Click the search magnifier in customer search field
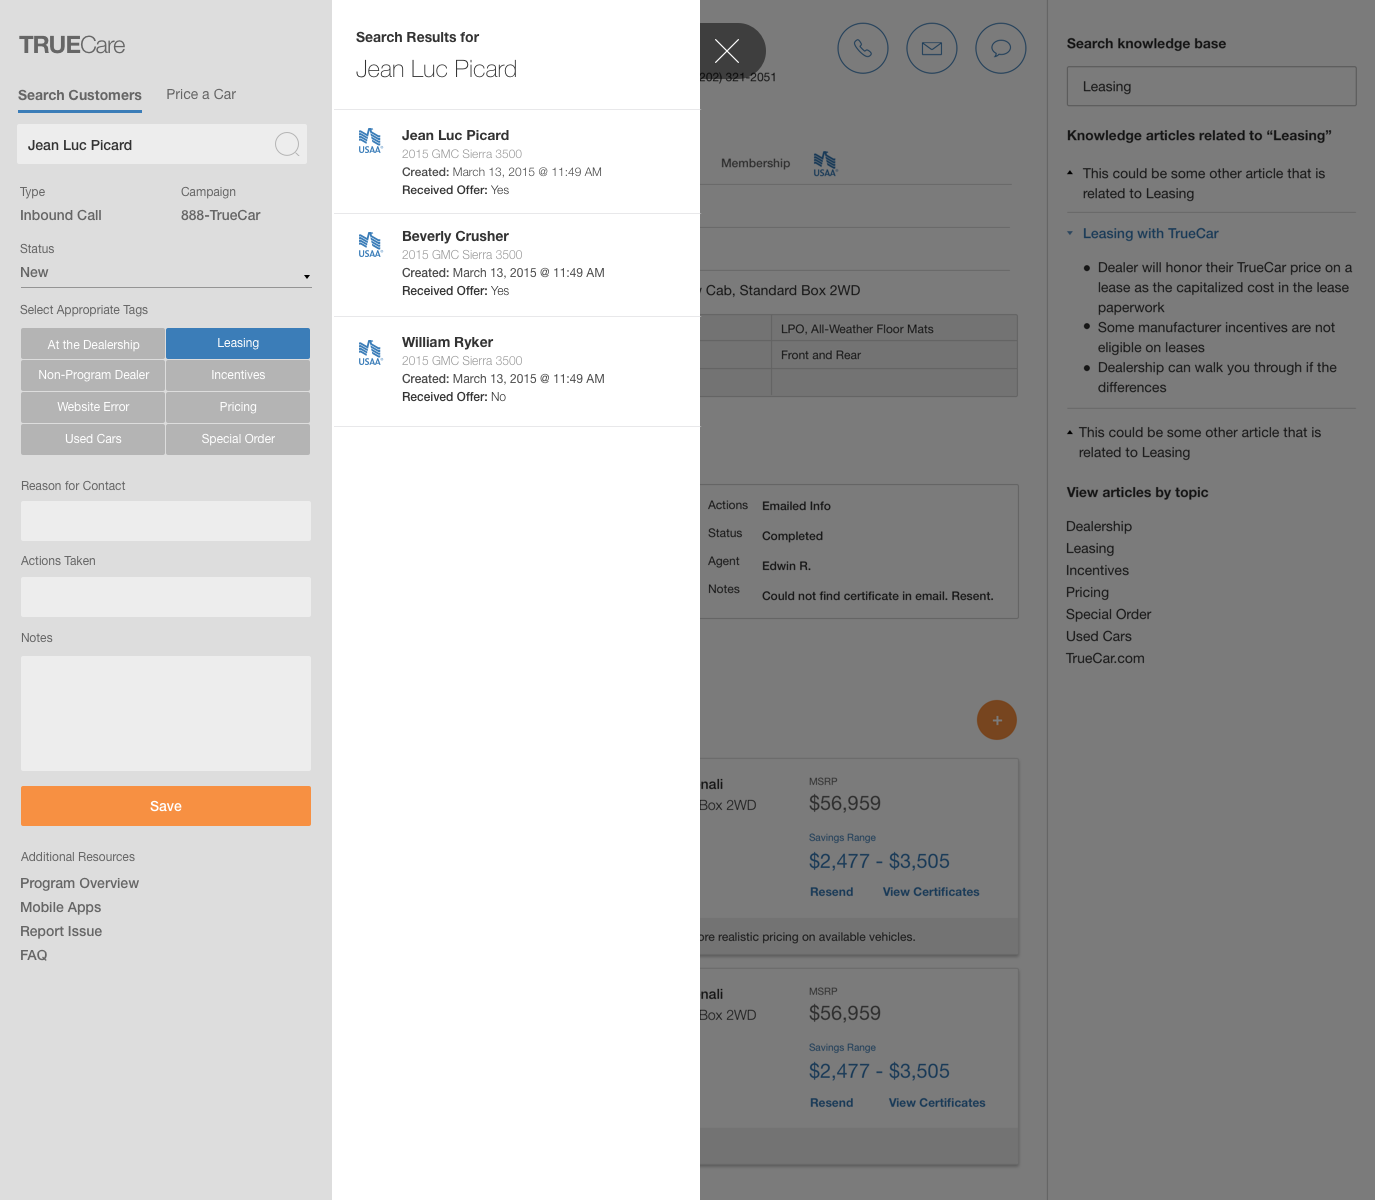The height and width of the screenshot is (1200, 1375). coord(287,144)
